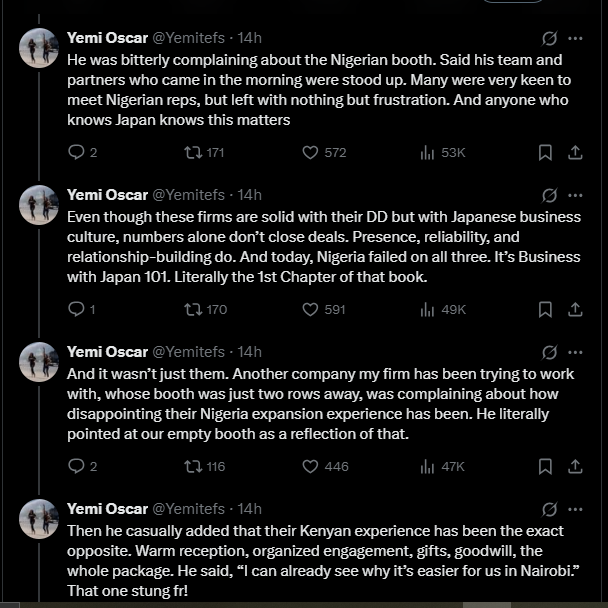View the Yemi Oscar avatar on the last tweet
This screenshot has width=608, height=608.
pos(39,519)
